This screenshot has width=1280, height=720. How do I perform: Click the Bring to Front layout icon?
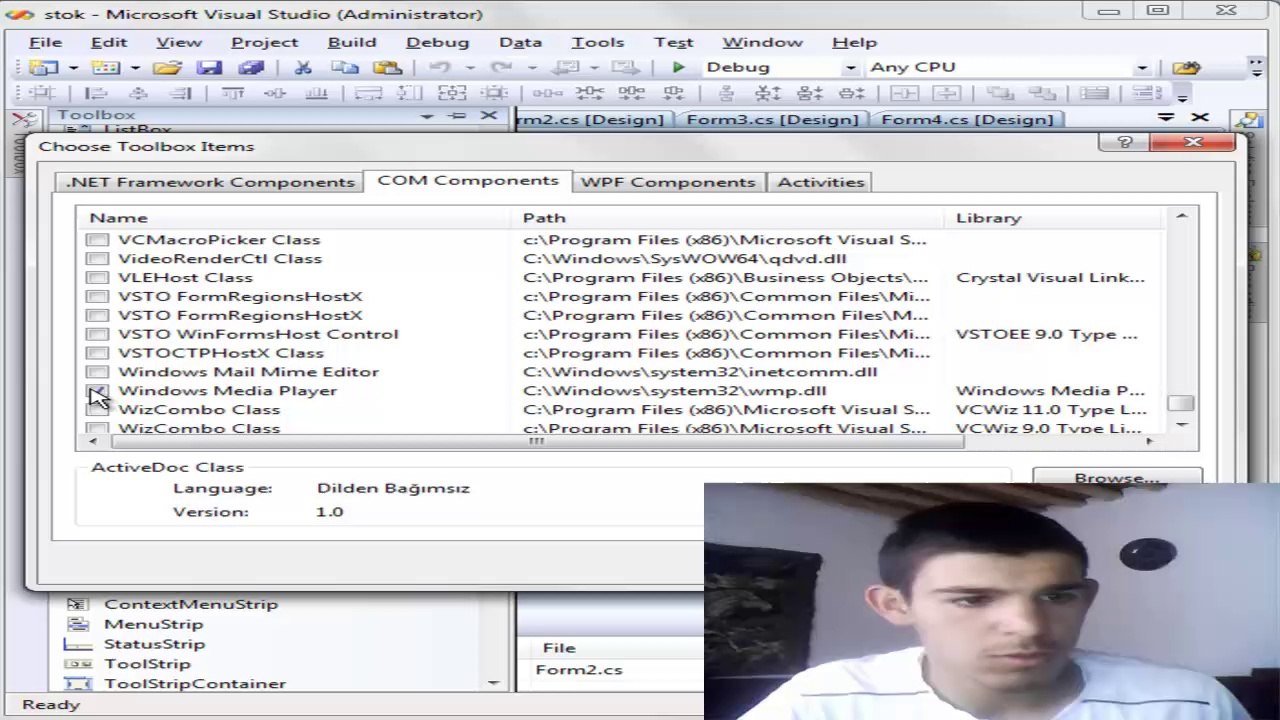point(999,93)
